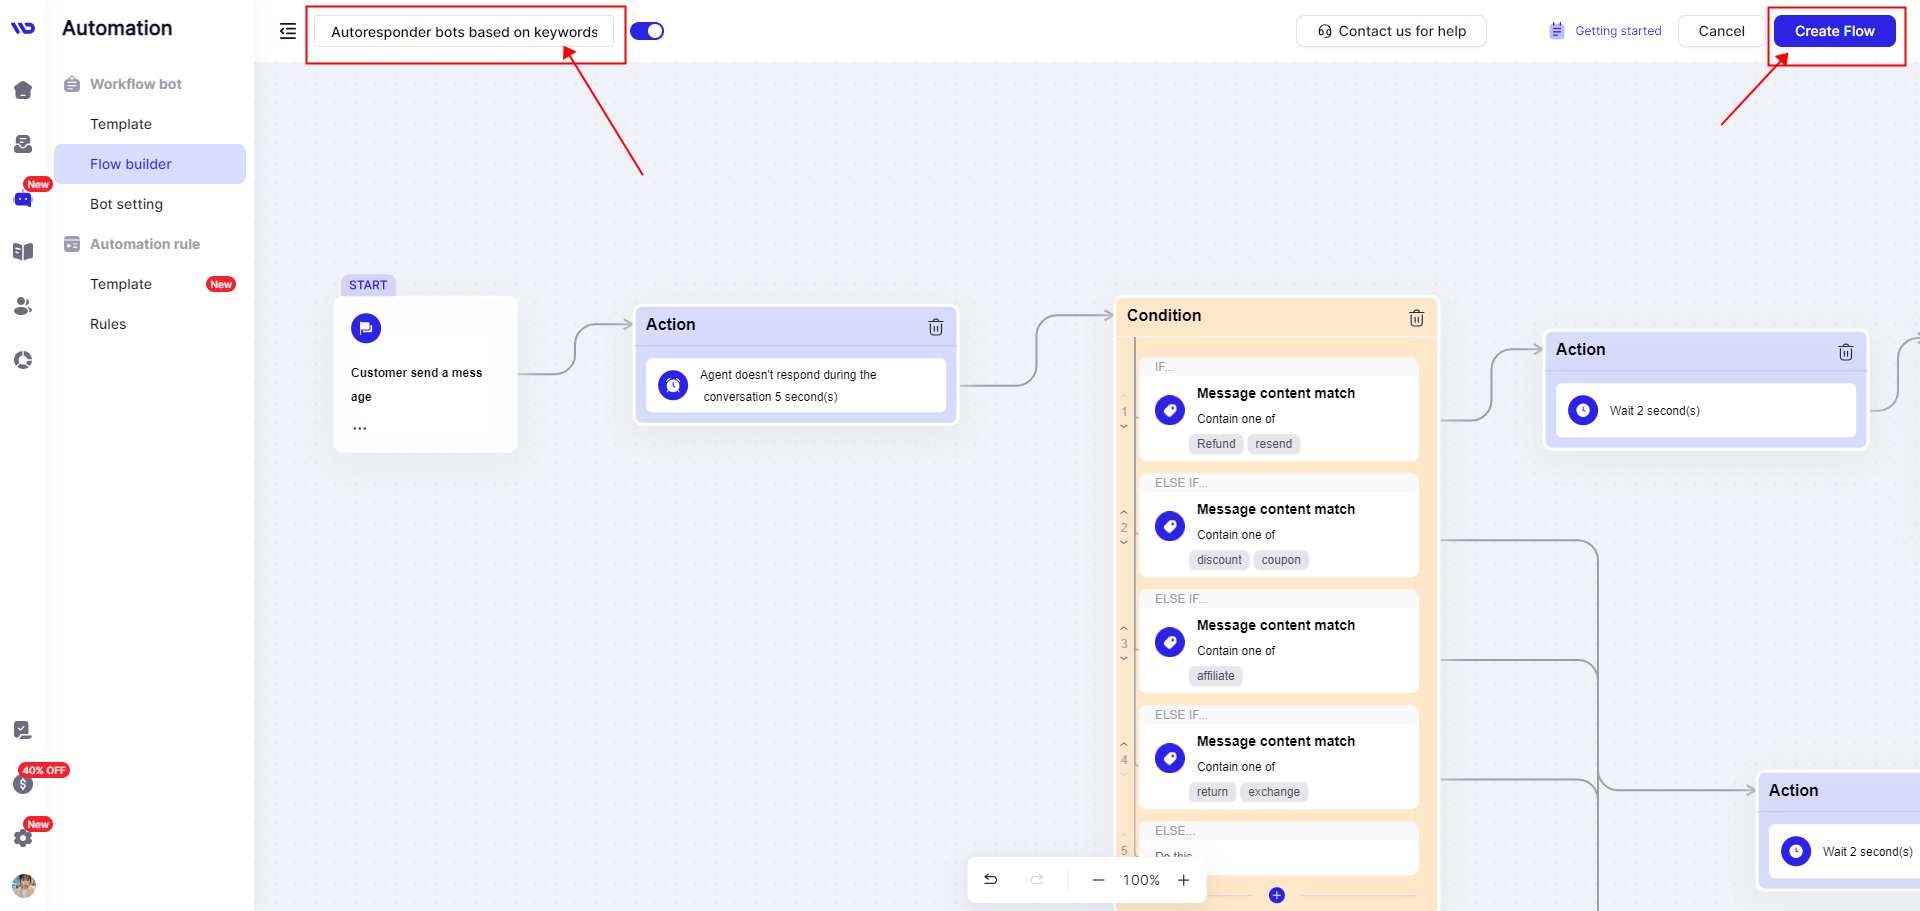Image resolution: width=1920 pixels, height=911 pixels.
Task: Open the agent doesn't respond action item
Action: [x=796, y=385]
